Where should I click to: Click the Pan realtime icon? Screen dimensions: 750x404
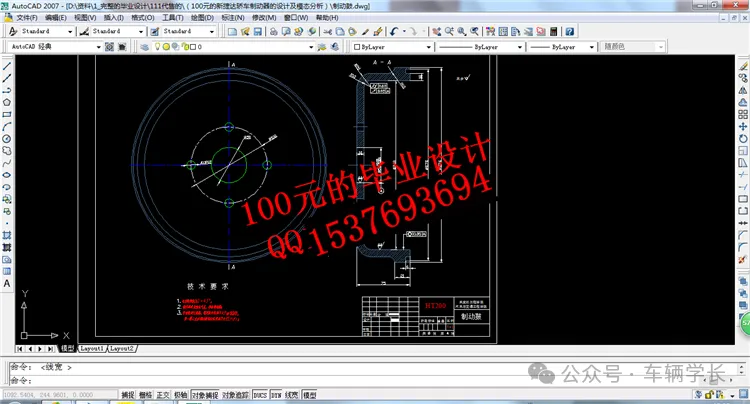436,32
